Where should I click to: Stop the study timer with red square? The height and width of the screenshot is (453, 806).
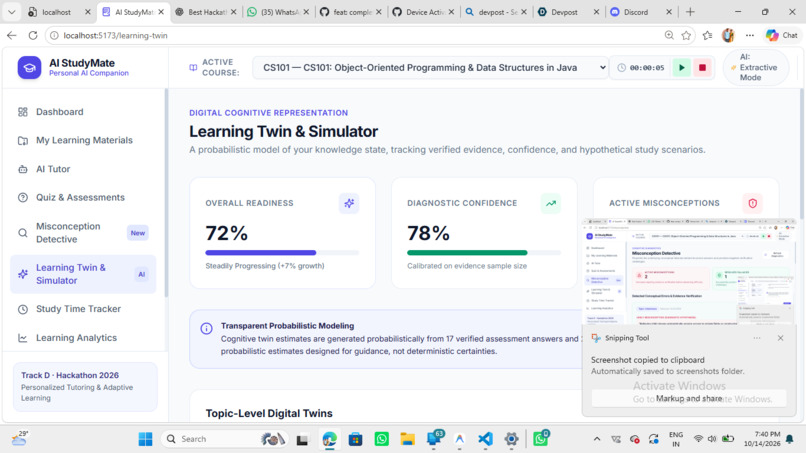tap(702, 67)
